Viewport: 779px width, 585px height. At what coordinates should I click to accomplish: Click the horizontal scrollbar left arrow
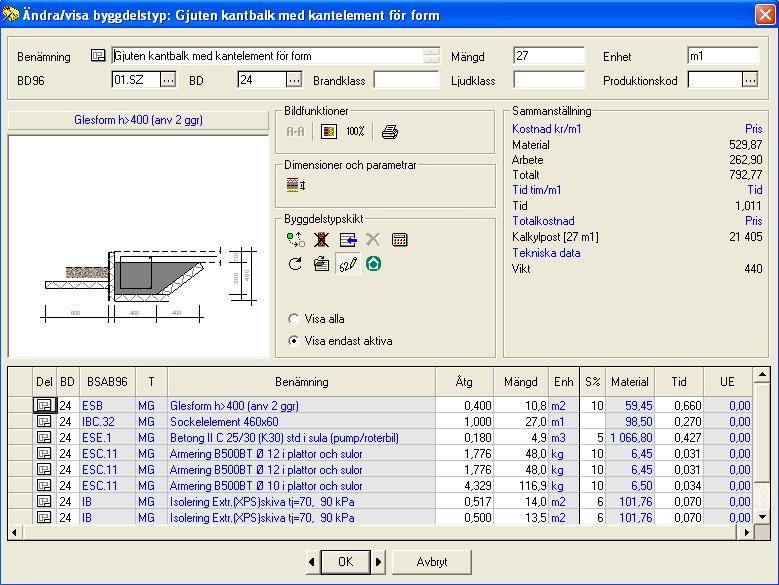point(15,532)
